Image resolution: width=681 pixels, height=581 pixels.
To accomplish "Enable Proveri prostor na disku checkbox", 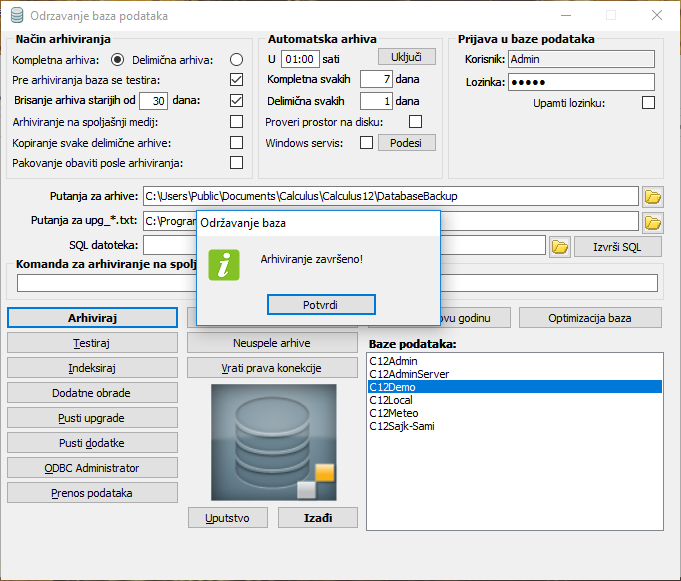I will [x=416, y=122].
